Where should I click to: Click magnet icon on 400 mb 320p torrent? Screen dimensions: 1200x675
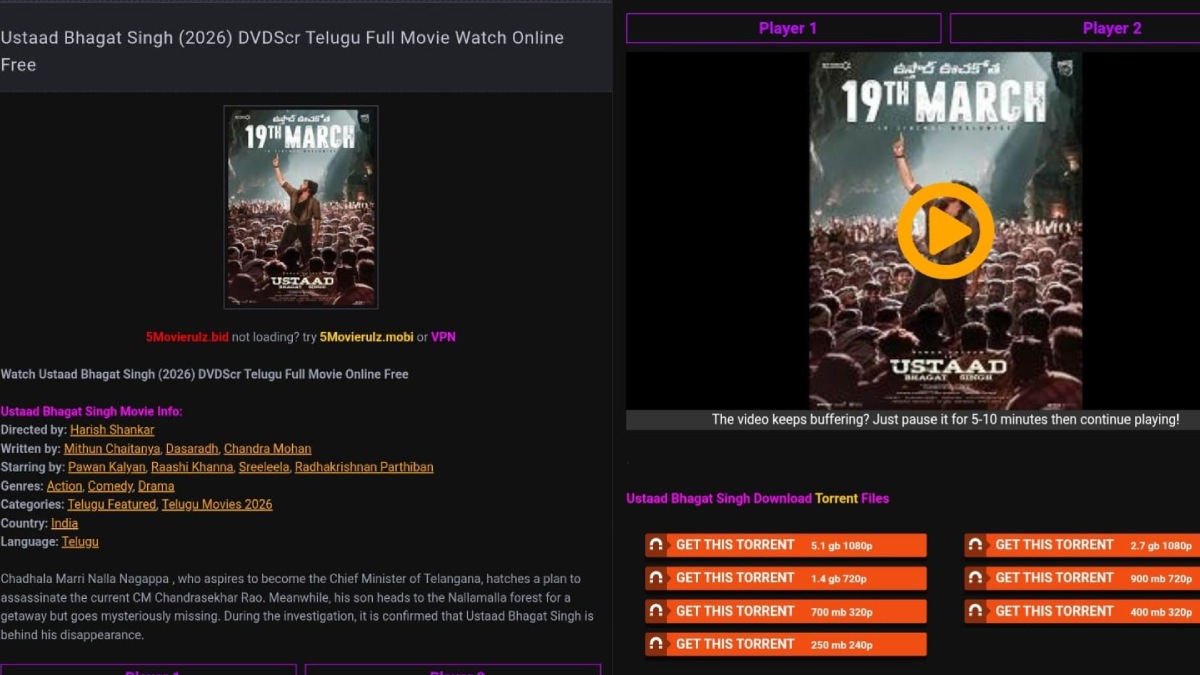pos(976,611)
